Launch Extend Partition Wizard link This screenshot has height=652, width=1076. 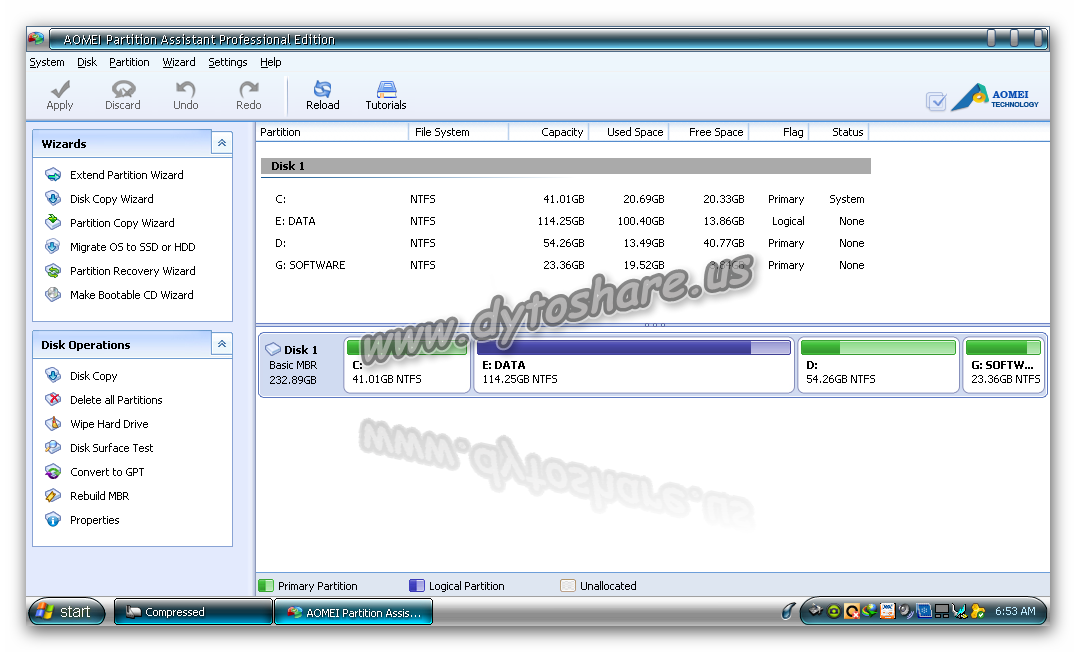(127, 175)
